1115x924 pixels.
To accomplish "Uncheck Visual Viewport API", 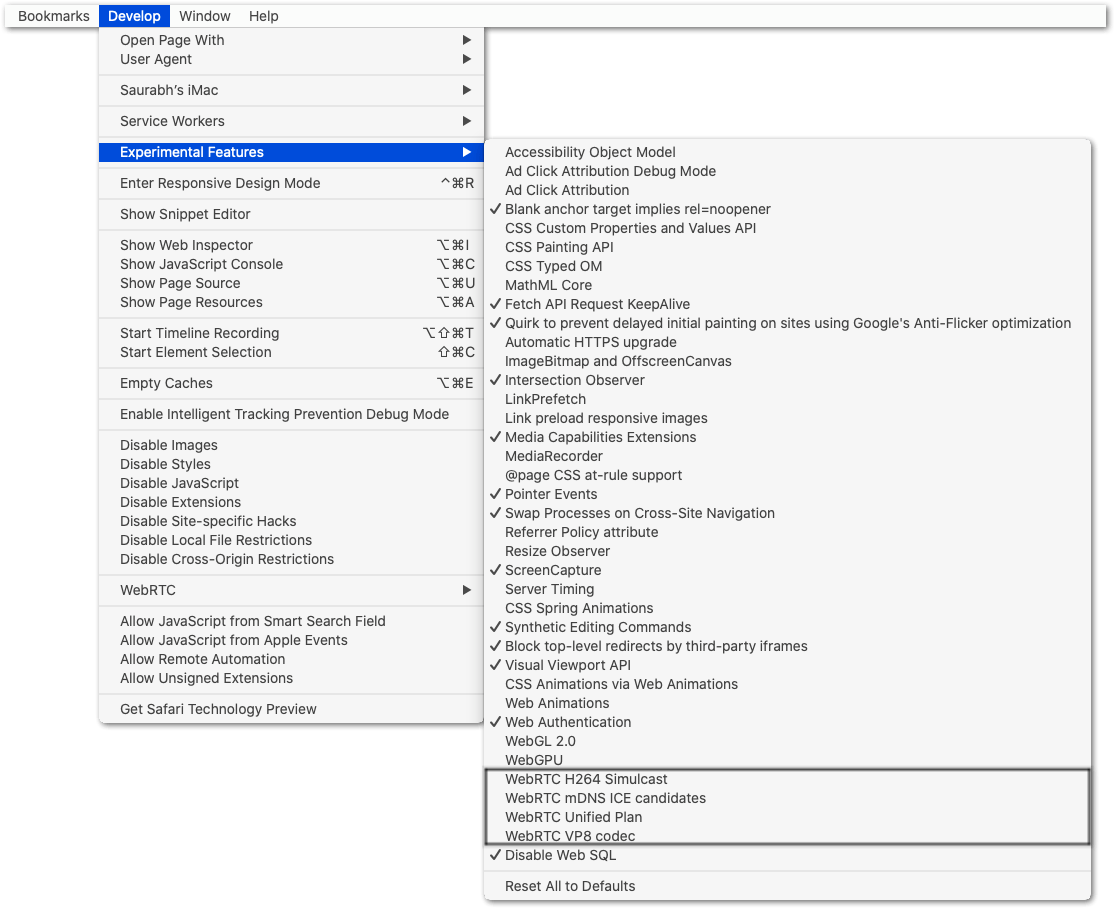I will coord(787,666).
